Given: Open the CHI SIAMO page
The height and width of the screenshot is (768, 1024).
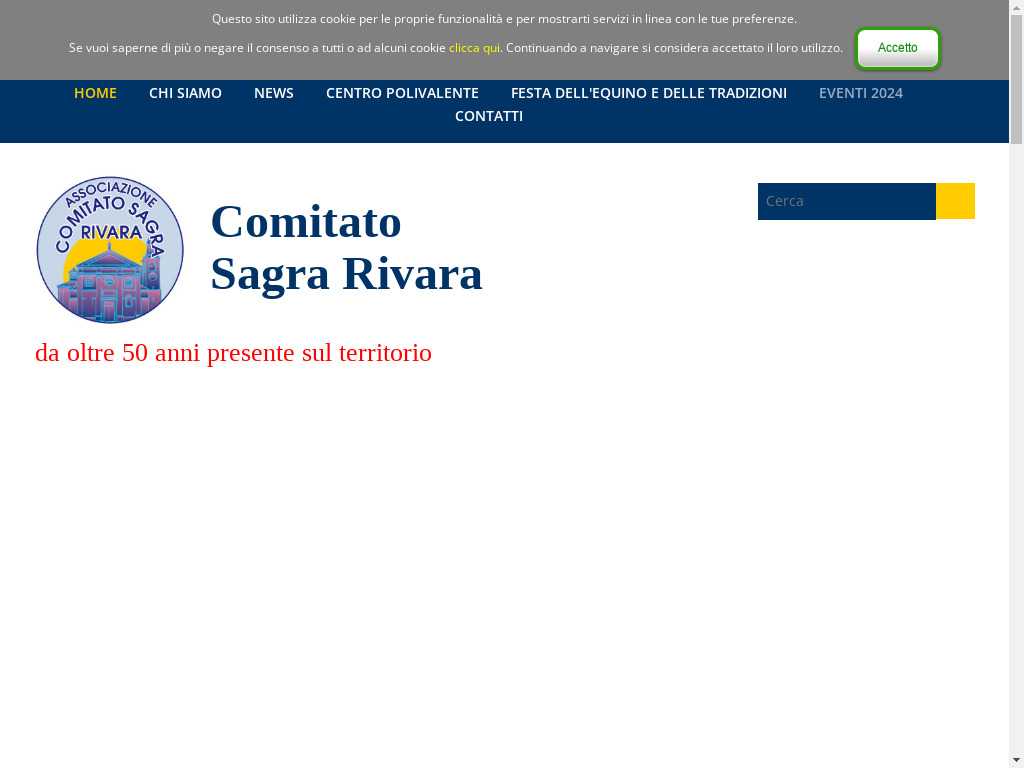Looking at the screenshot, I should (x=185, y=93).
